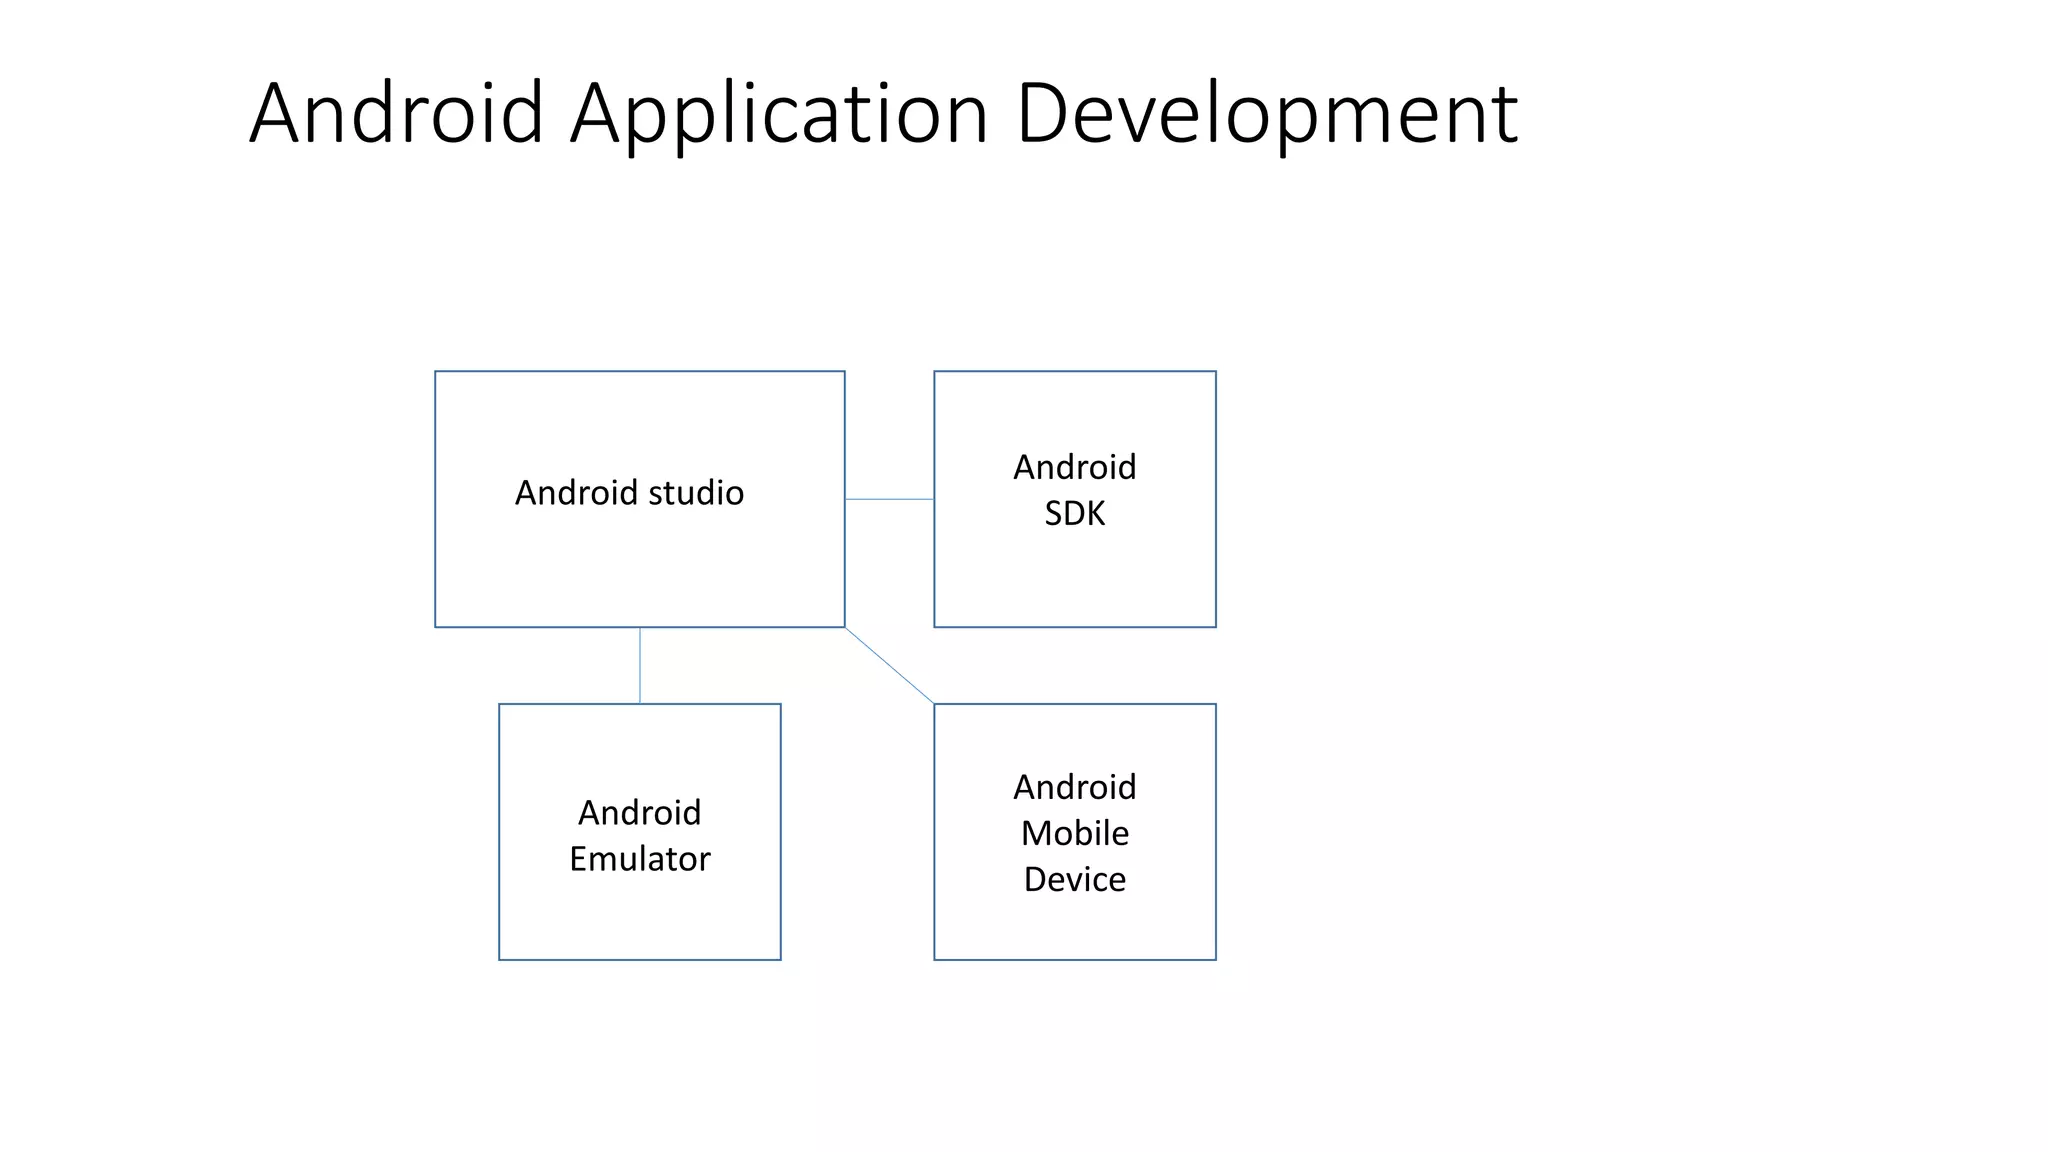Select the 'Android Mobile Device' box text
2048x1152 pixels.
pyautogui.click(x=1075, y=833)
